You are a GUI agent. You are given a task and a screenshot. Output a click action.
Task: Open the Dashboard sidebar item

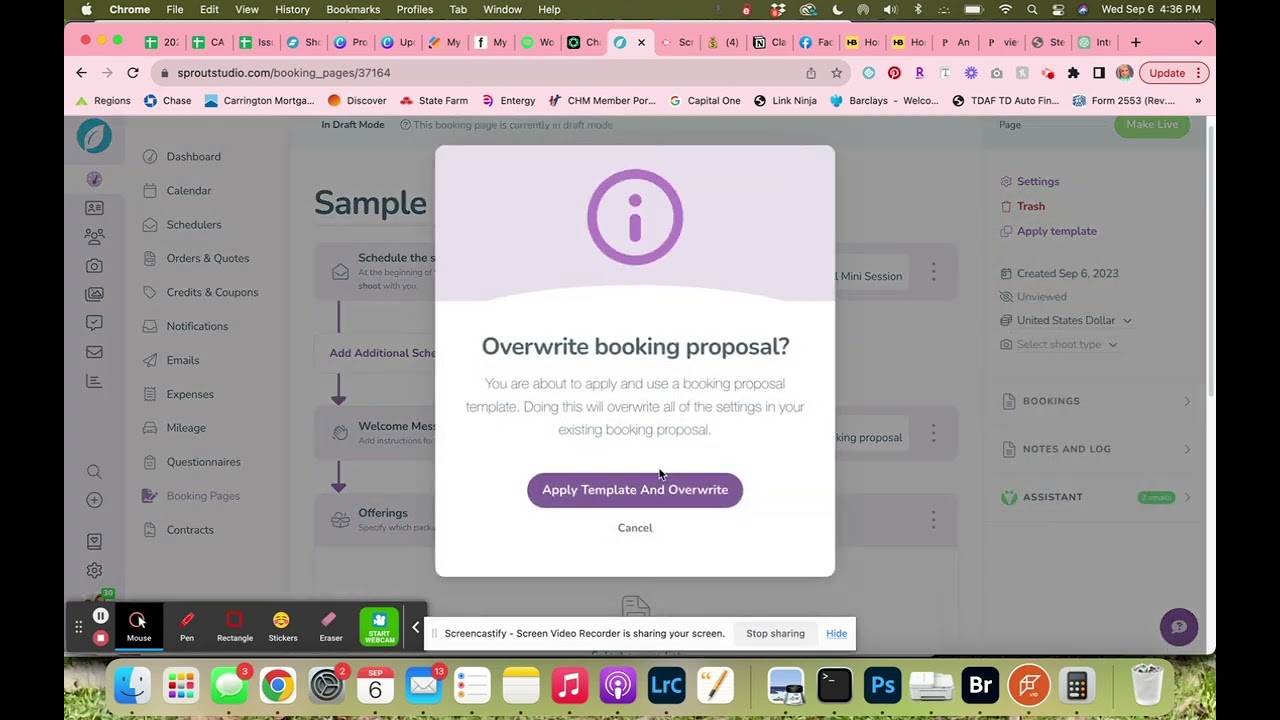point(193,157)
